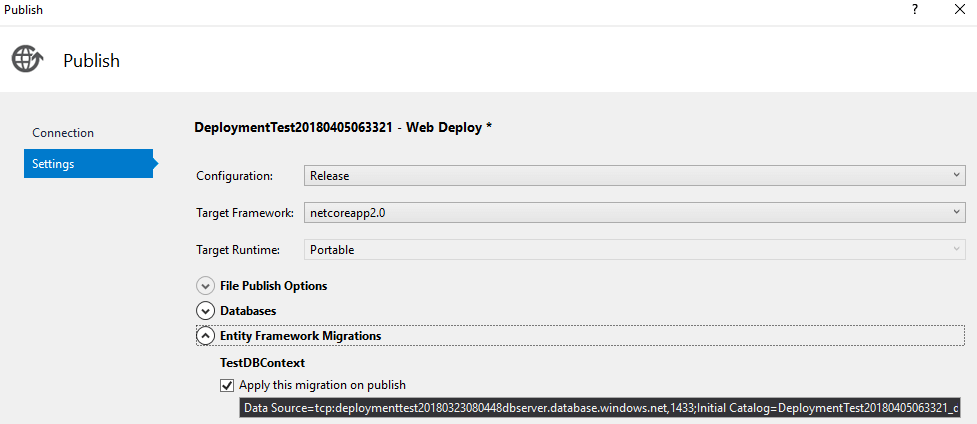Click the Databases heading text
977x424 pixels.
point(248,311)
